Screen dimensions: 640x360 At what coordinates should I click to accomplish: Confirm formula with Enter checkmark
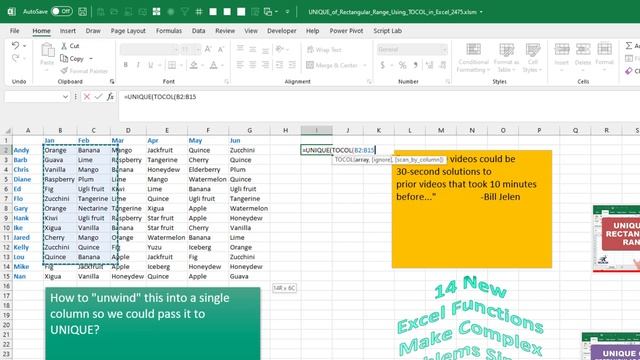click(x=98, y=97)
